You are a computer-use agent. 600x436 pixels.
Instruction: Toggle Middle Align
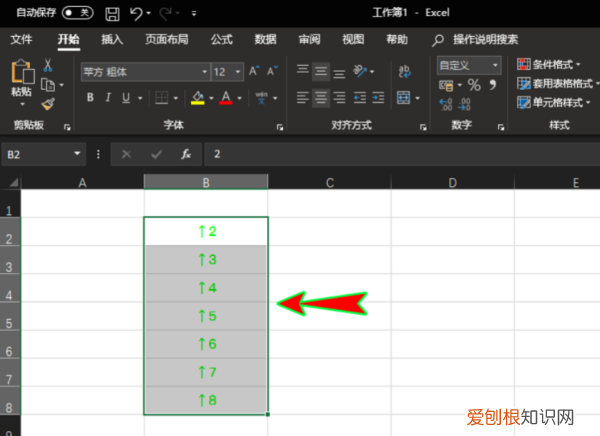click(x=321, y=71)
